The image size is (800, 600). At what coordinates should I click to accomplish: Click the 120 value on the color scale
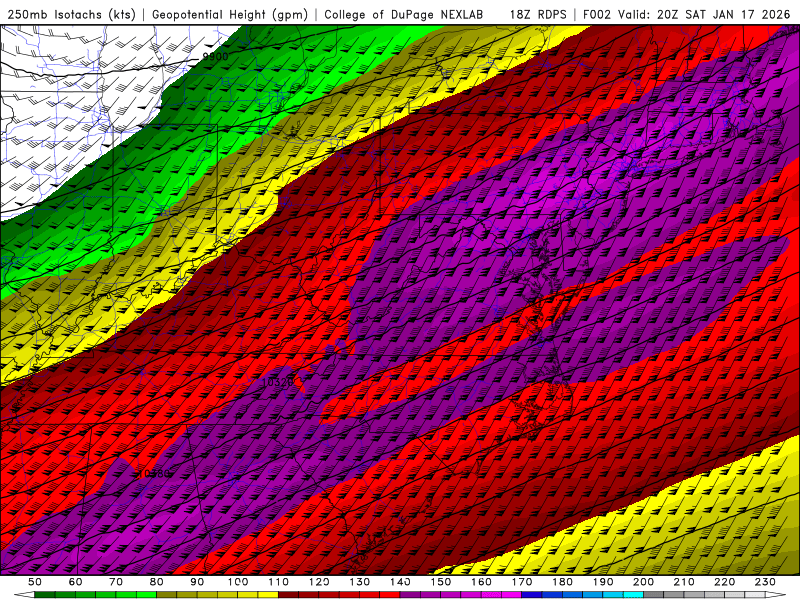pyautogui.click(x=319, y=582)
